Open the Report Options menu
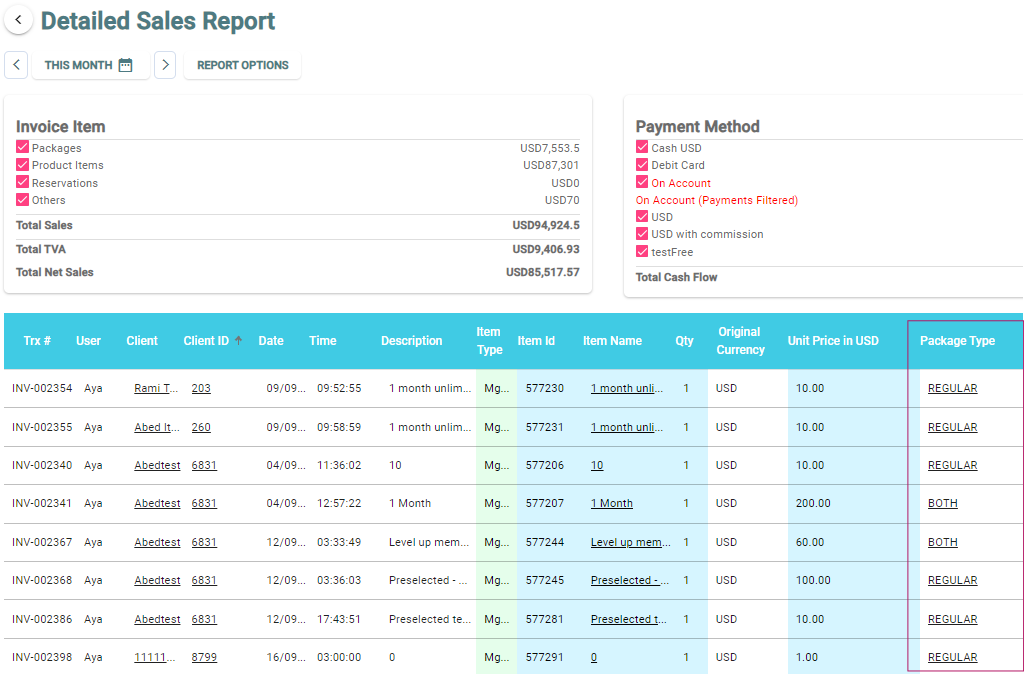This screenshot has height=674, width=1024. click(x=242, y=65)
